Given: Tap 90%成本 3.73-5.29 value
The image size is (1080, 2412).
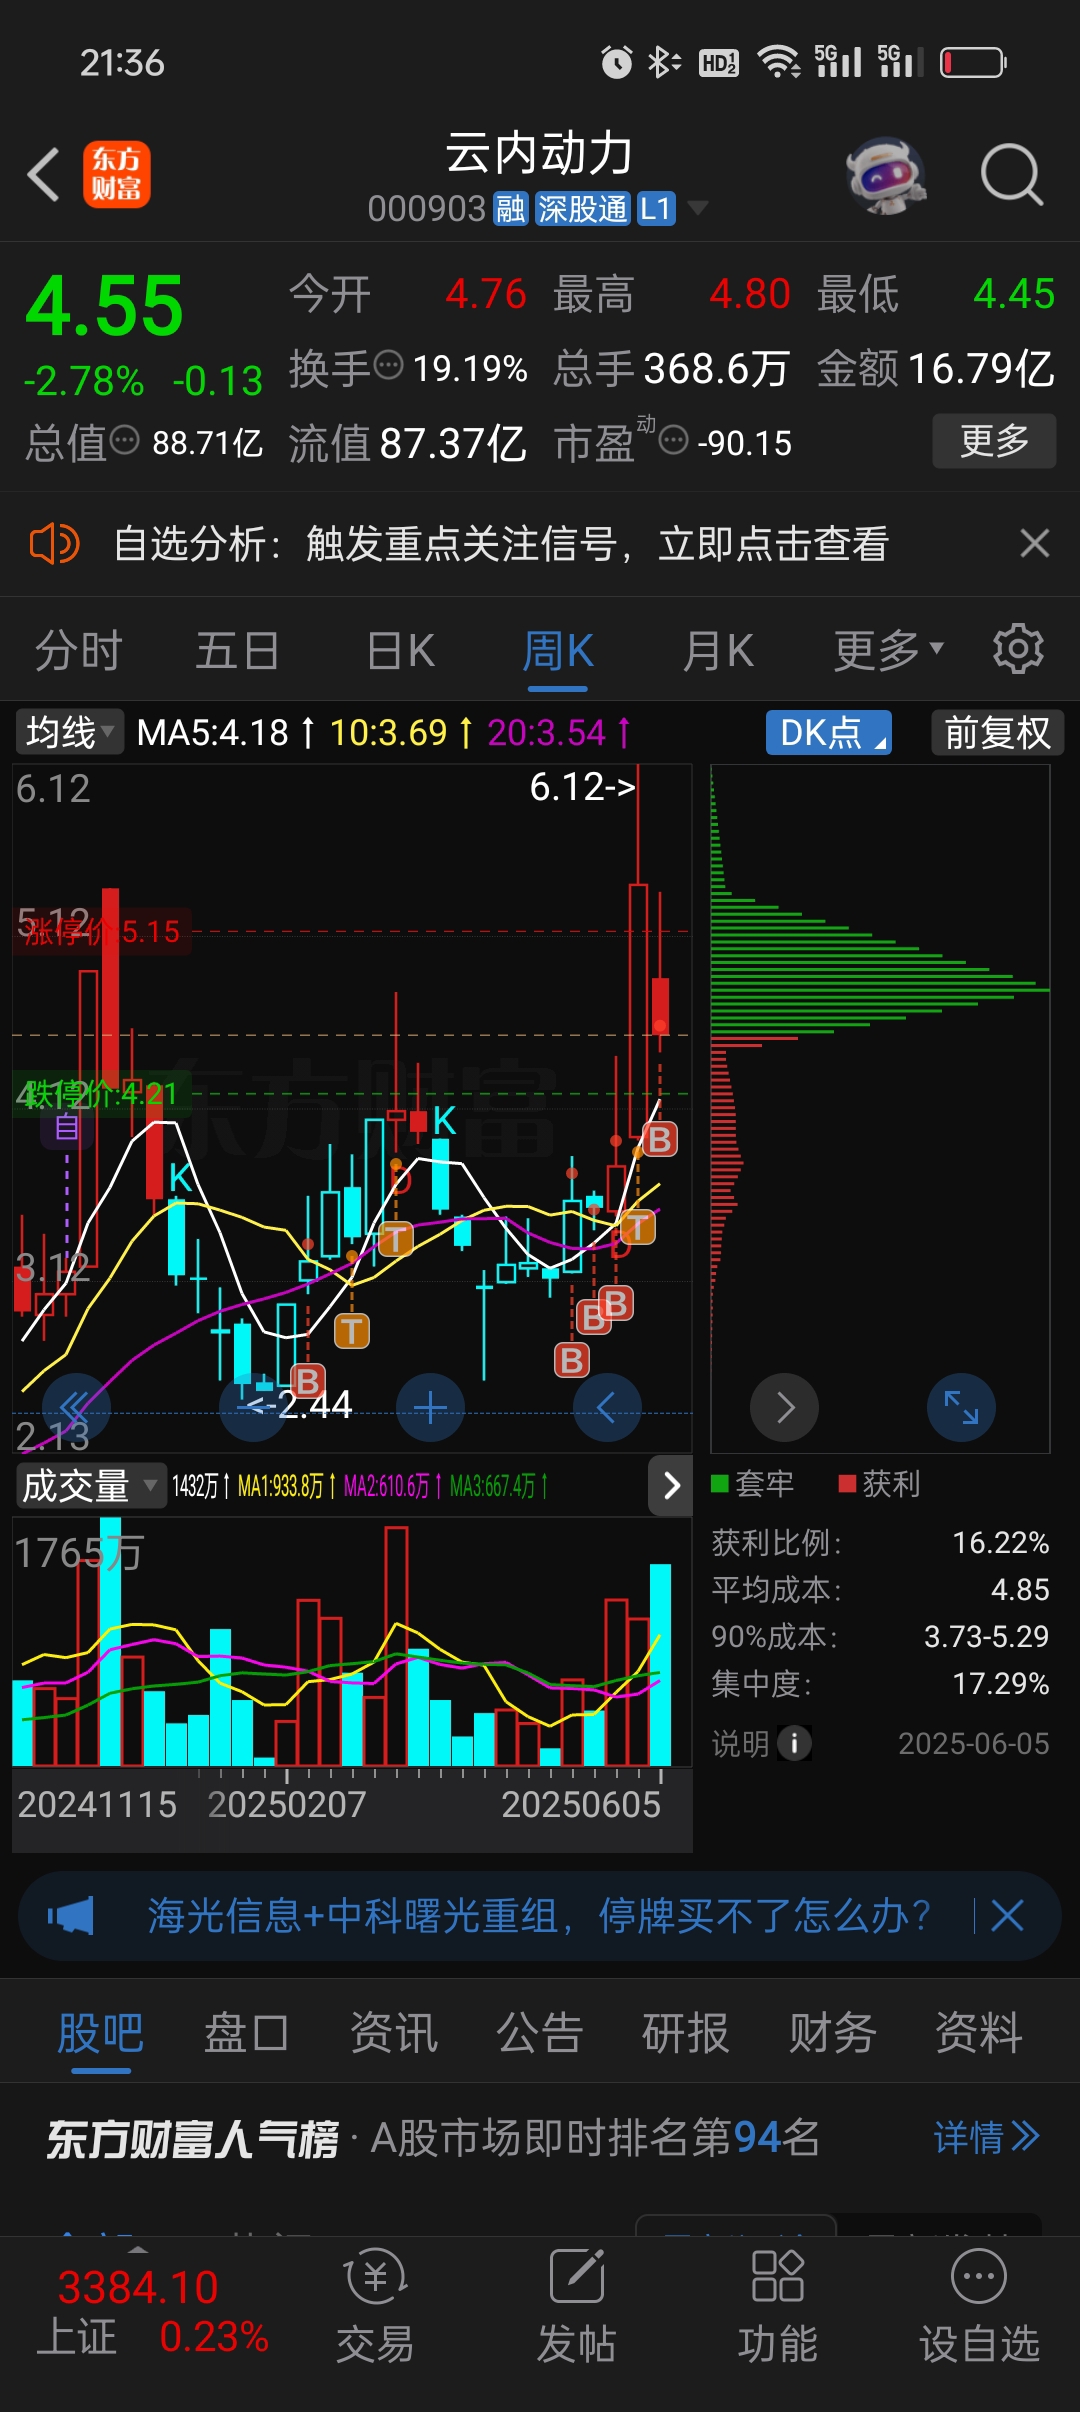Looking at the screenshot, I should pos(986,1637).
